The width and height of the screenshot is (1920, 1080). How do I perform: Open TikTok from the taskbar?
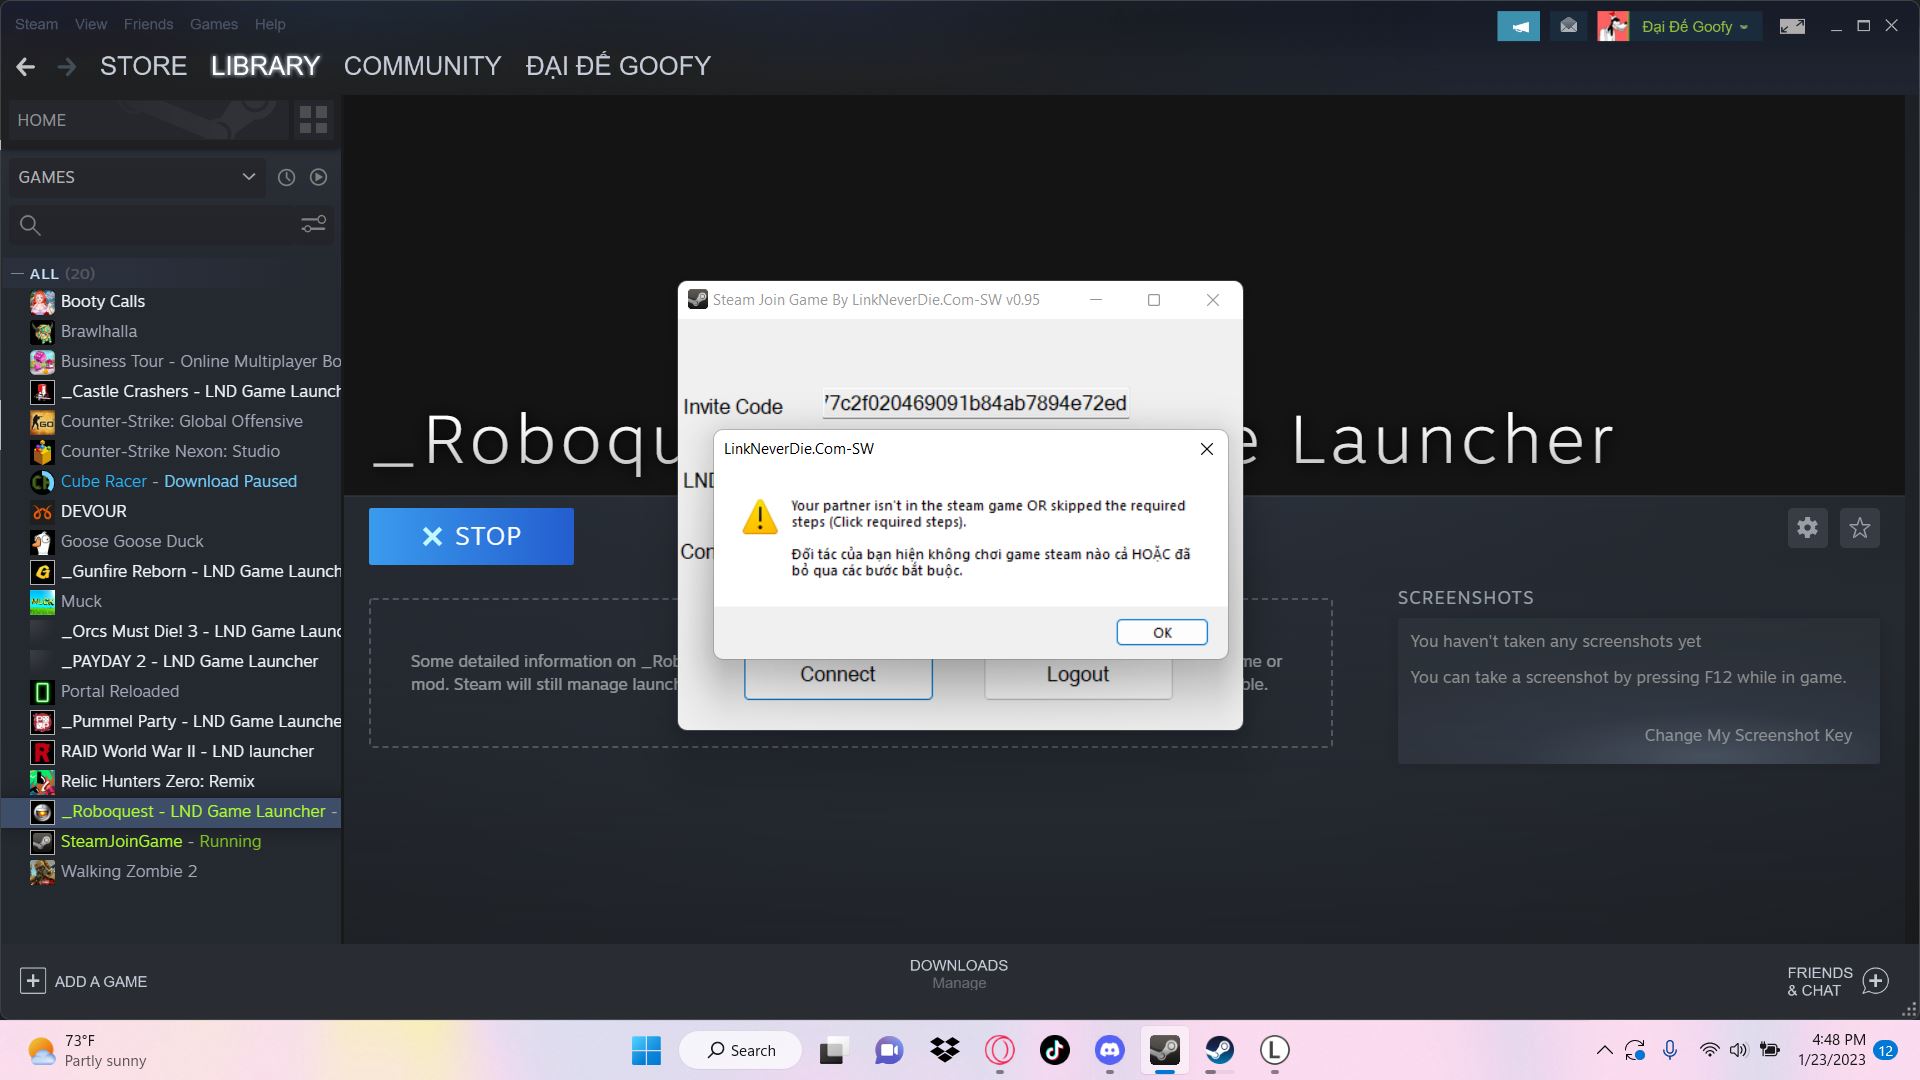click(1054, 1050)
